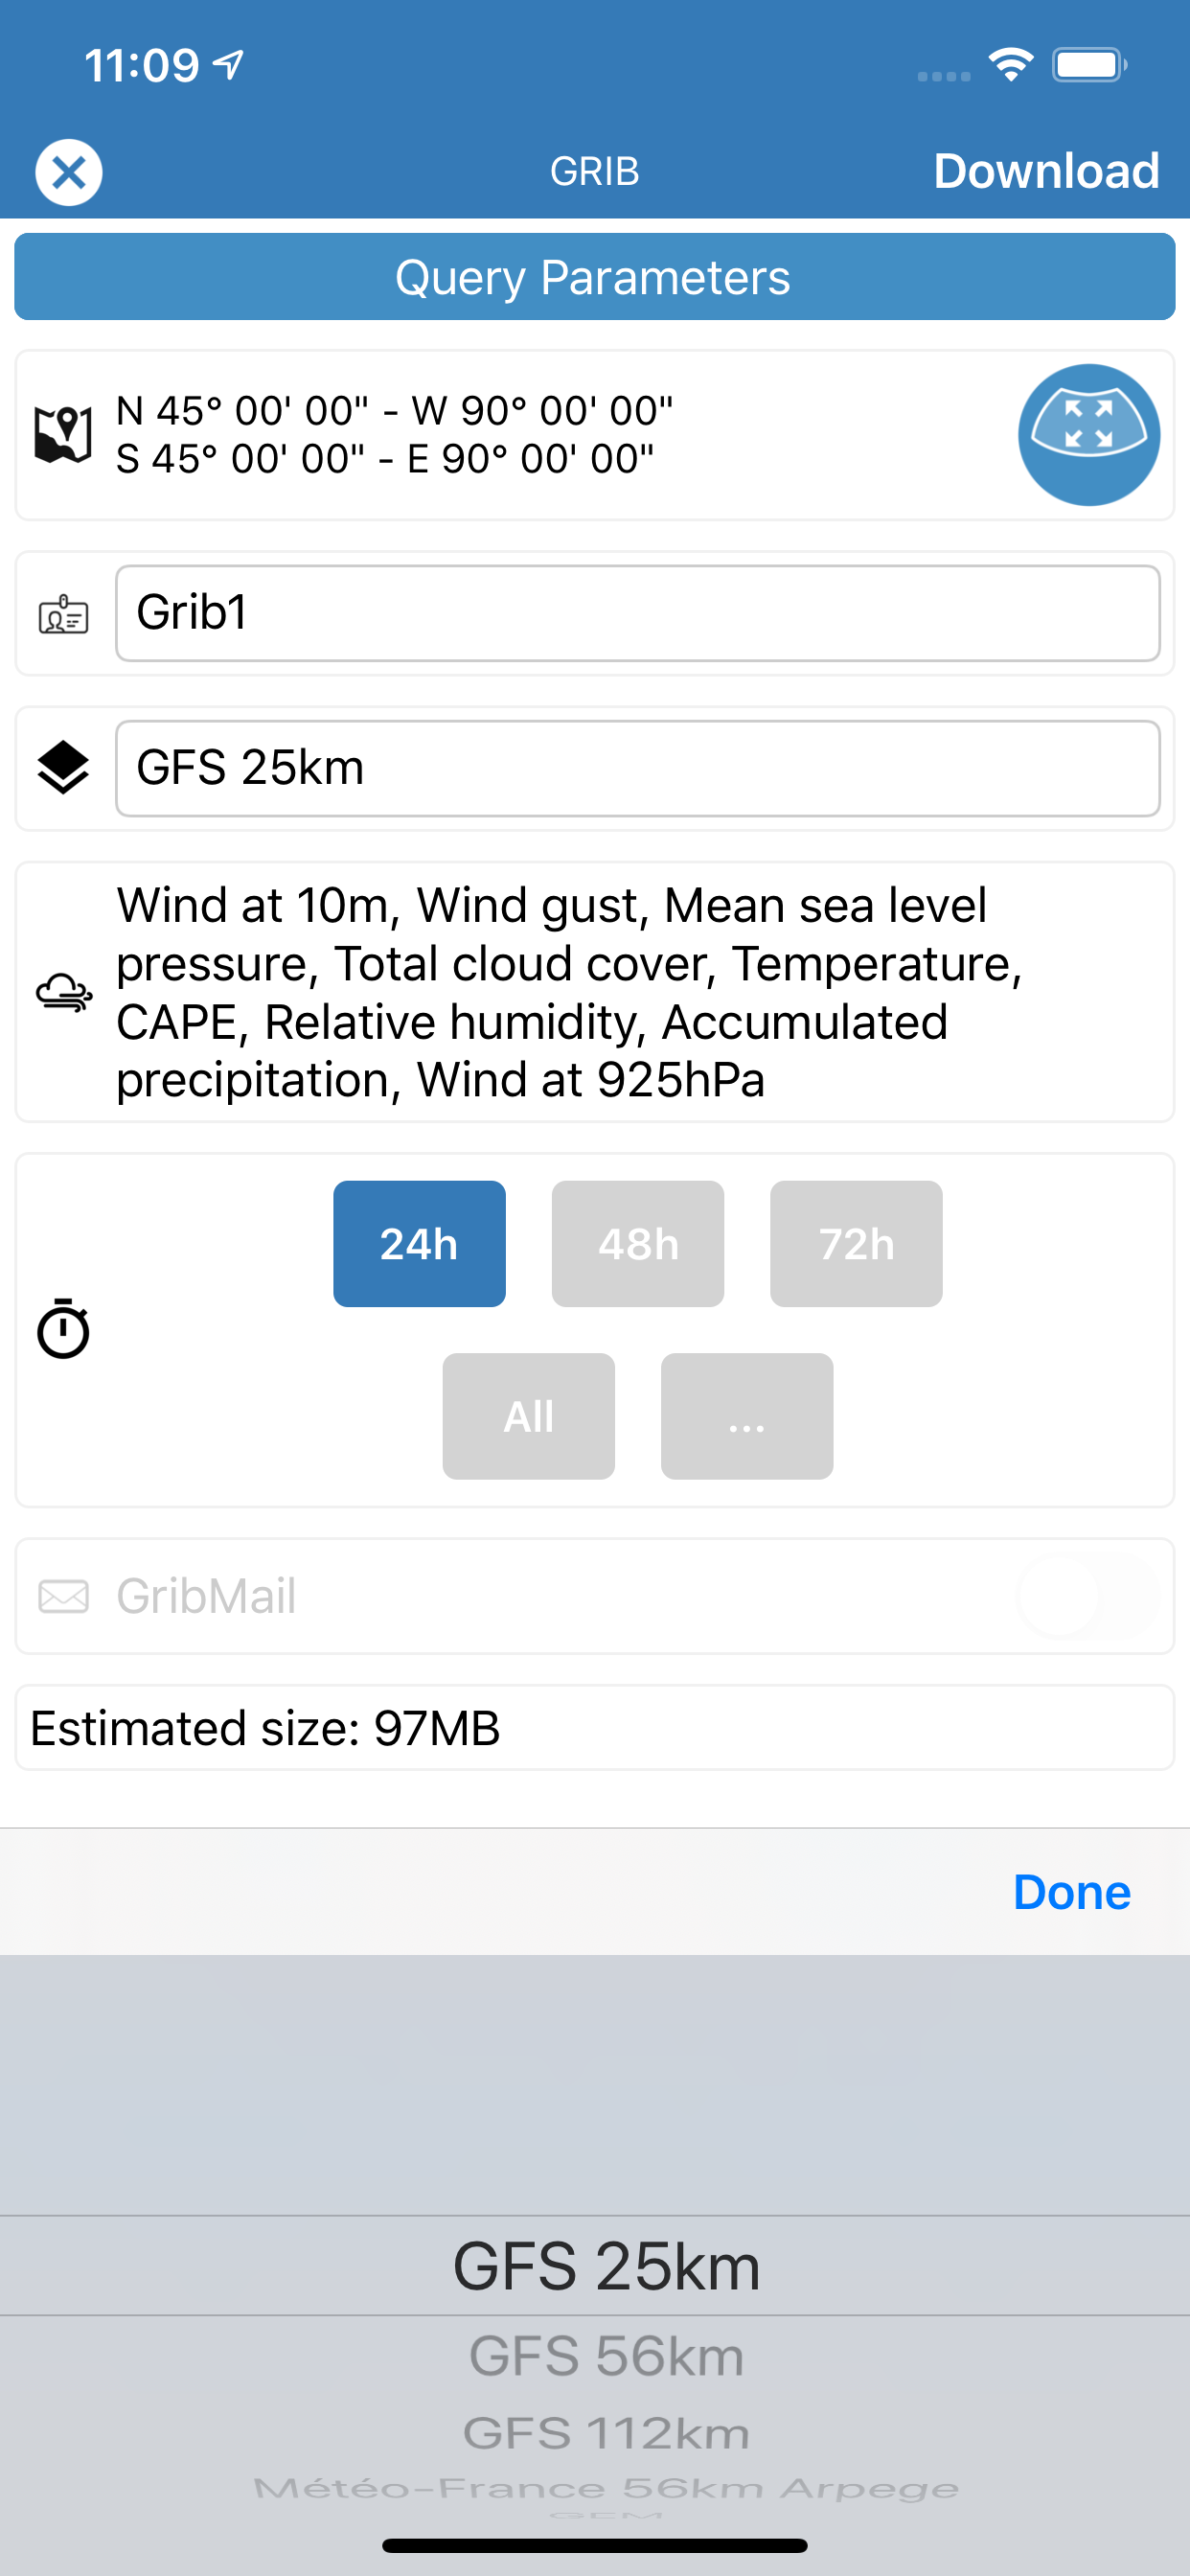
Task: Tap the weather parameters cloud icon
Action: tap(64, 992)
